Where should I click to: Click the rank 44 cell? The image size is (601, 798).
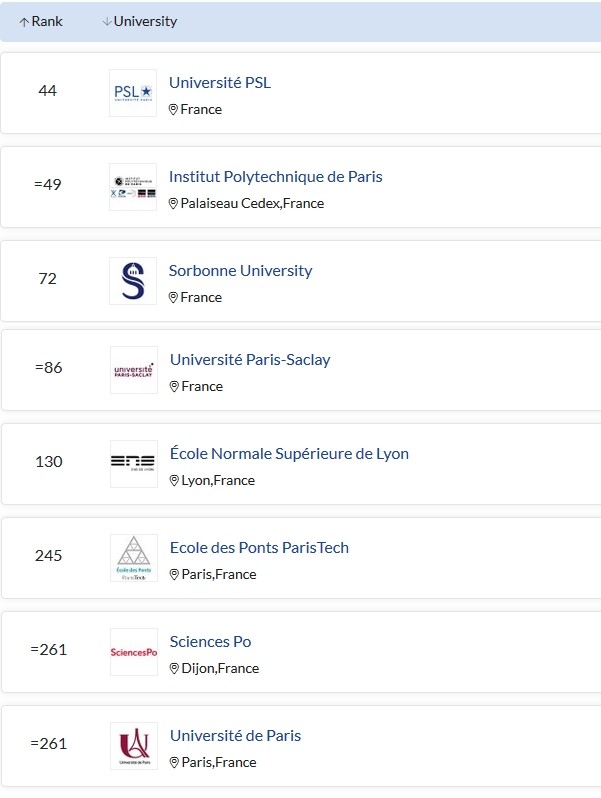tap(47, 91)
